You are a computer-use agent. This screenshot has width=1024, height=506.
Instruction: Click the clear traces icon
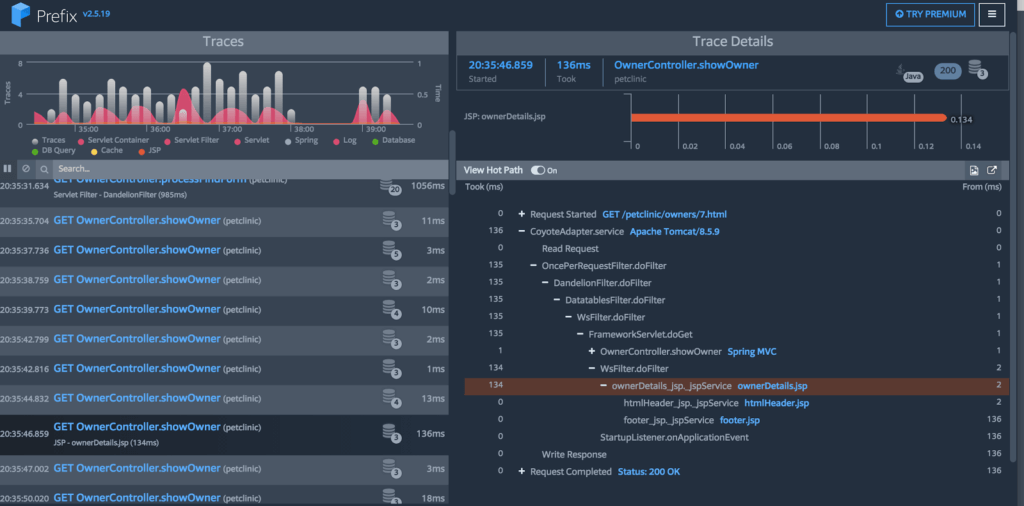(x=25, y=168)
